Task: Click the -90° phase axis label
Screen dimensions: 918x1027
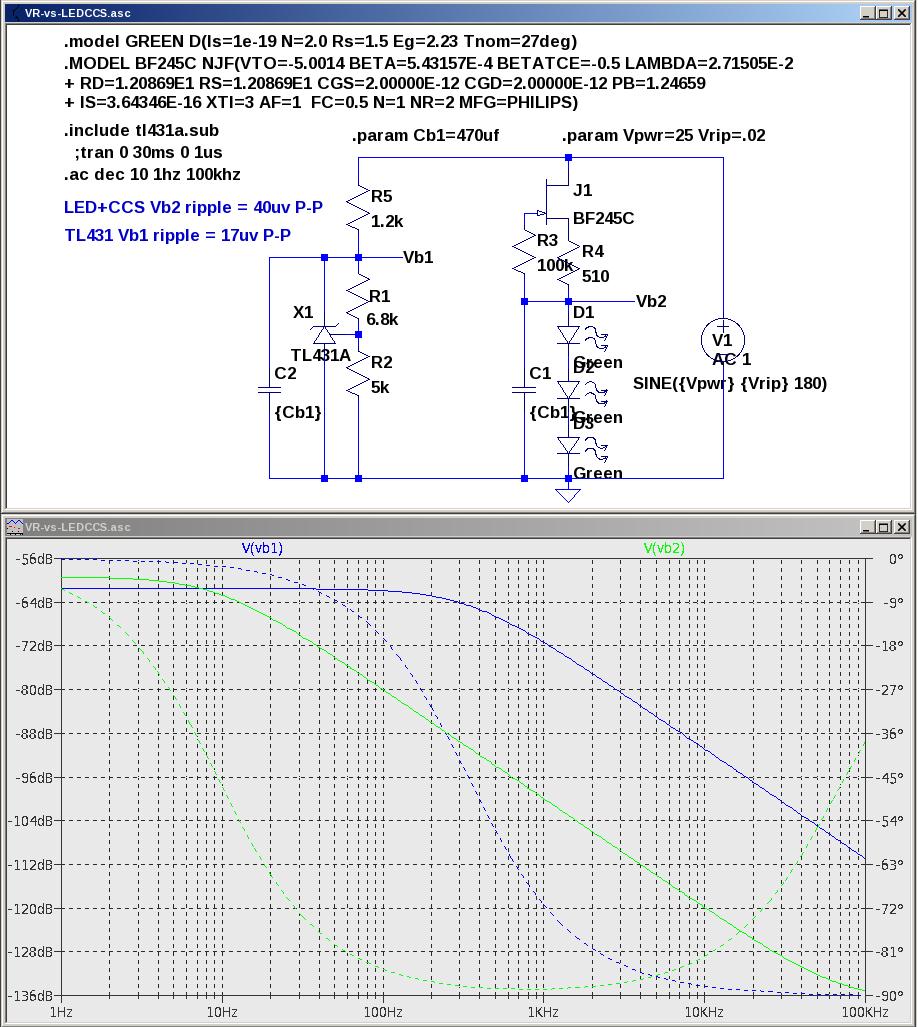Action: pos(891,996)
